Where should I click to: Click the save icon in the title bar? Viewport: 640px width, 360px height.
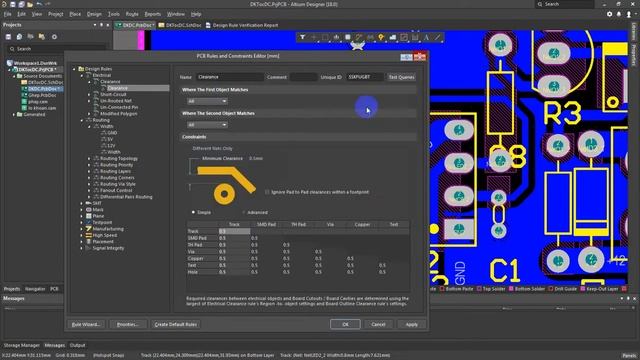pyautogui.click(x=13, y=4)
